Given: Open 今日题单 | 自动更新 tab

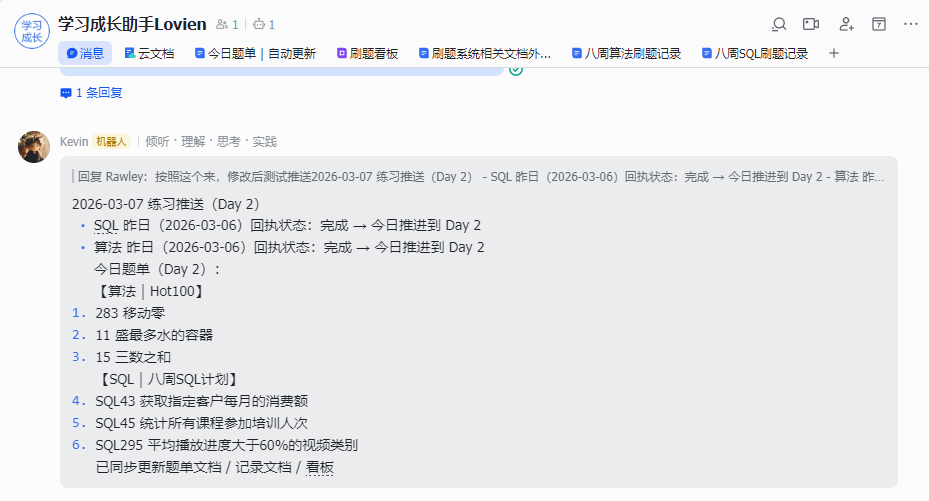Looking at the screenshot, I should [x=255, y=54].
